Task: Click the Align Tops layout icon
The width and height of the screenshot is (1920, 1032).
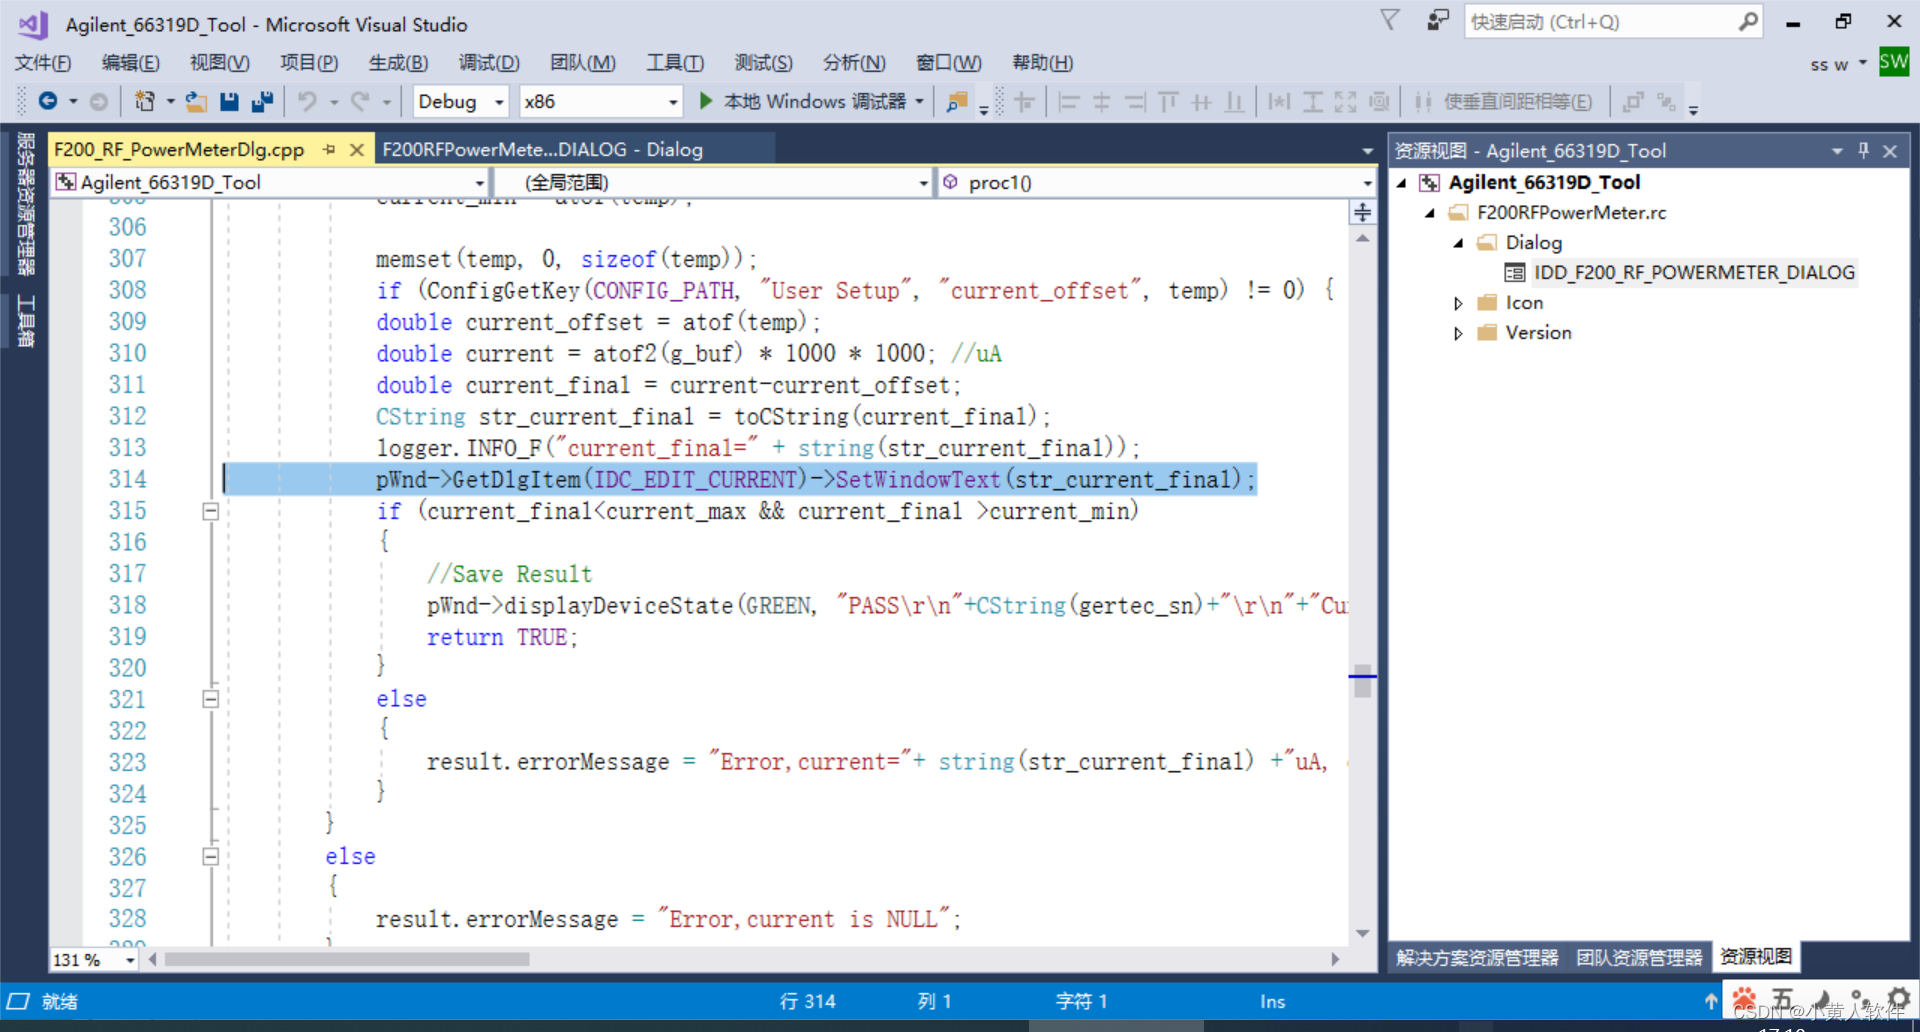Action: click(1168, 102)
